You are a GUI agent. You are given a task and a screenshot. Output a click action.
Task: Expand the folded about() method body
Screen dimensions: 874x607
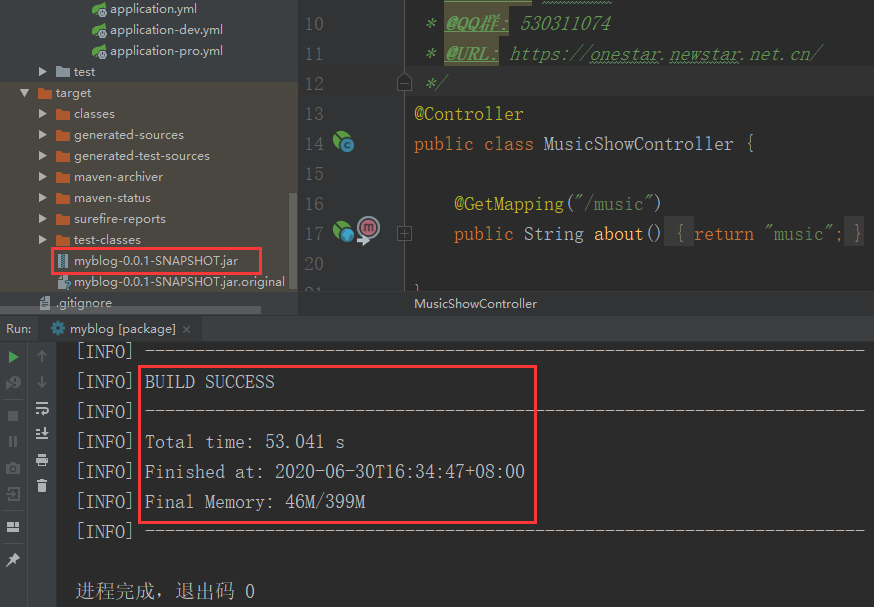pyautogui.click(x=404, y=234)
